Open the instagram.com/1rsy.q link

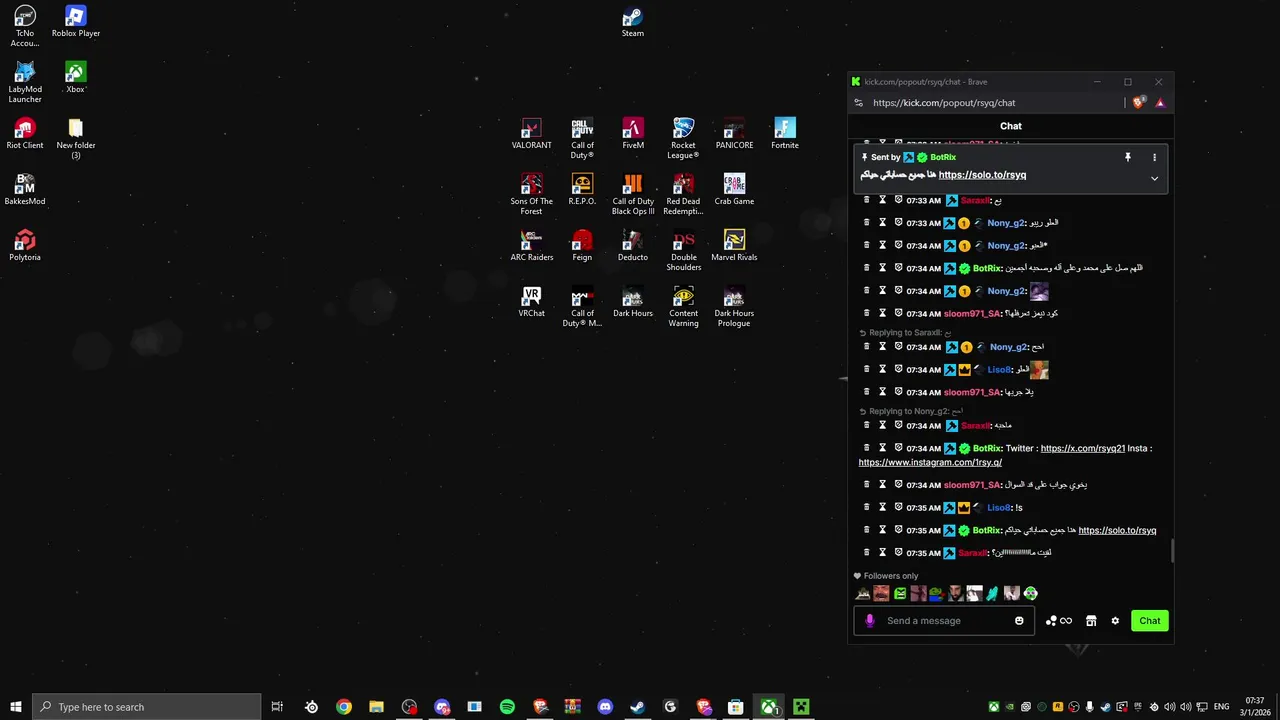(x=930, y=462)
